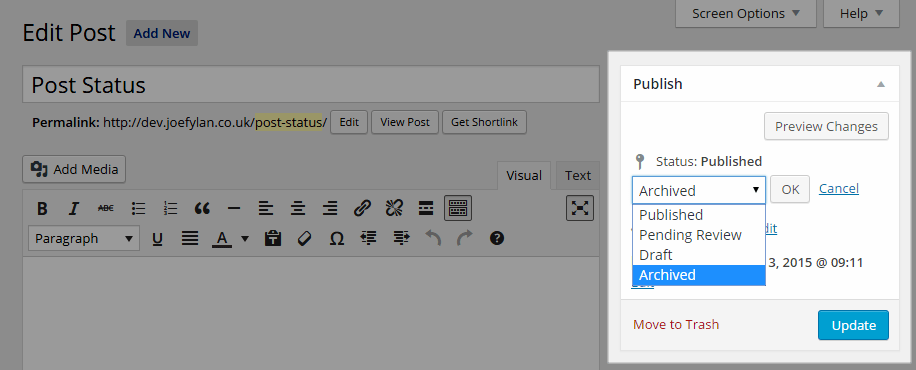The image size is (916, 370).
Task: Toggle bold formatting in editor toolbar
Action: (42, 208)
